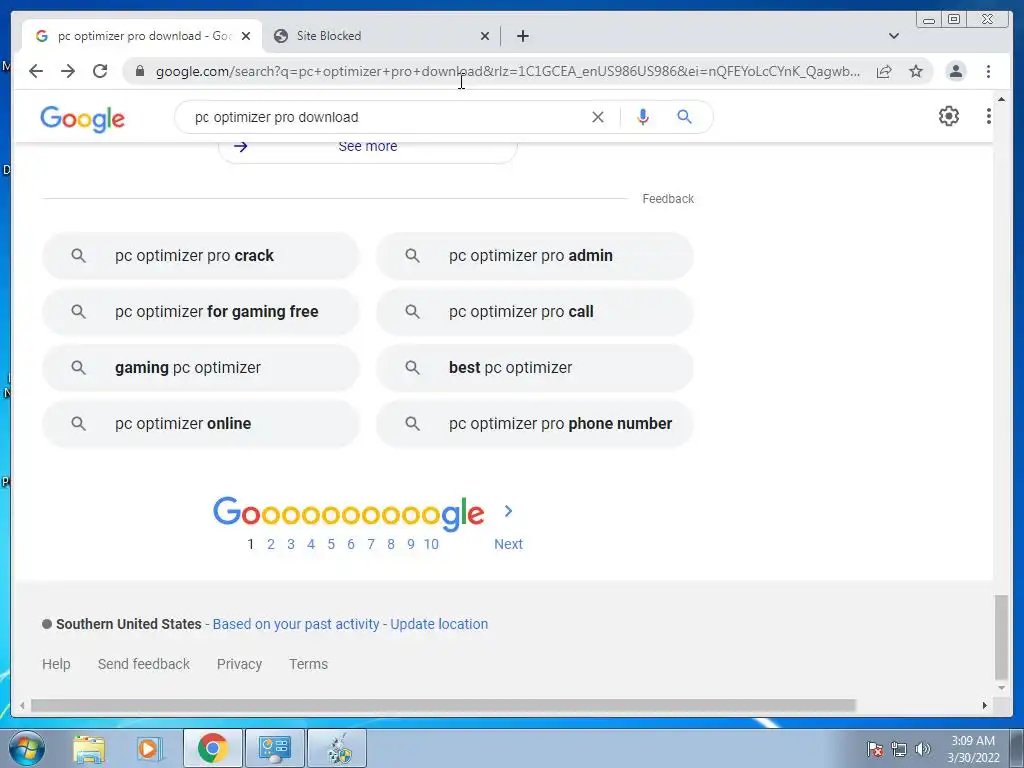
Task: Open the Action Center flag icon
Action: click(x=875, y=749)
